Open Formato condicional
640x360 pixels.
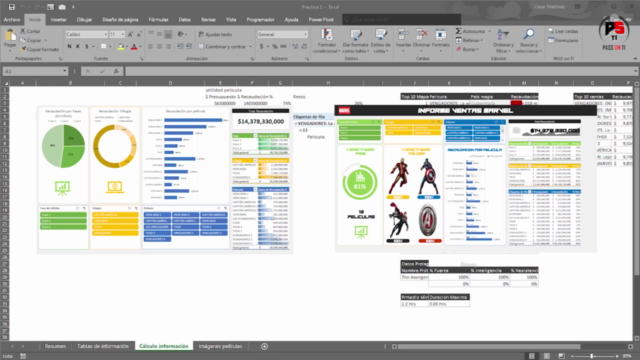[327, 41]
